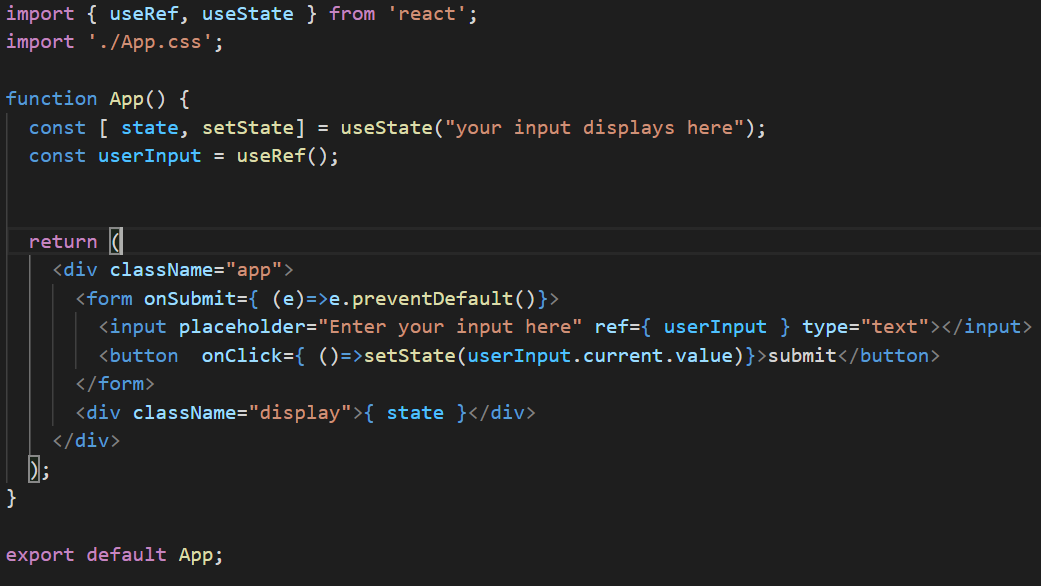1041x586 pixels.
Task: Click '{ state }' expression in display div
Action: [x=415, y=413]
